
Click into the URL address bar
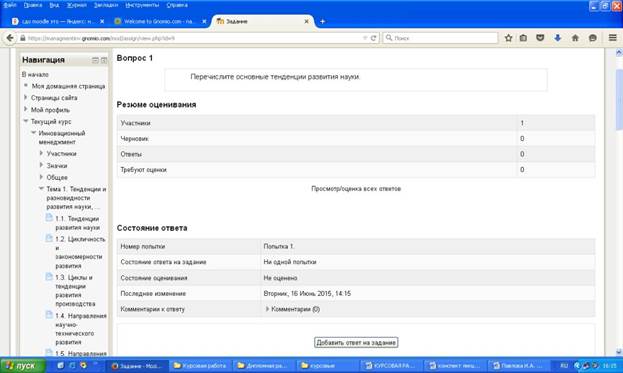point(195,38)
